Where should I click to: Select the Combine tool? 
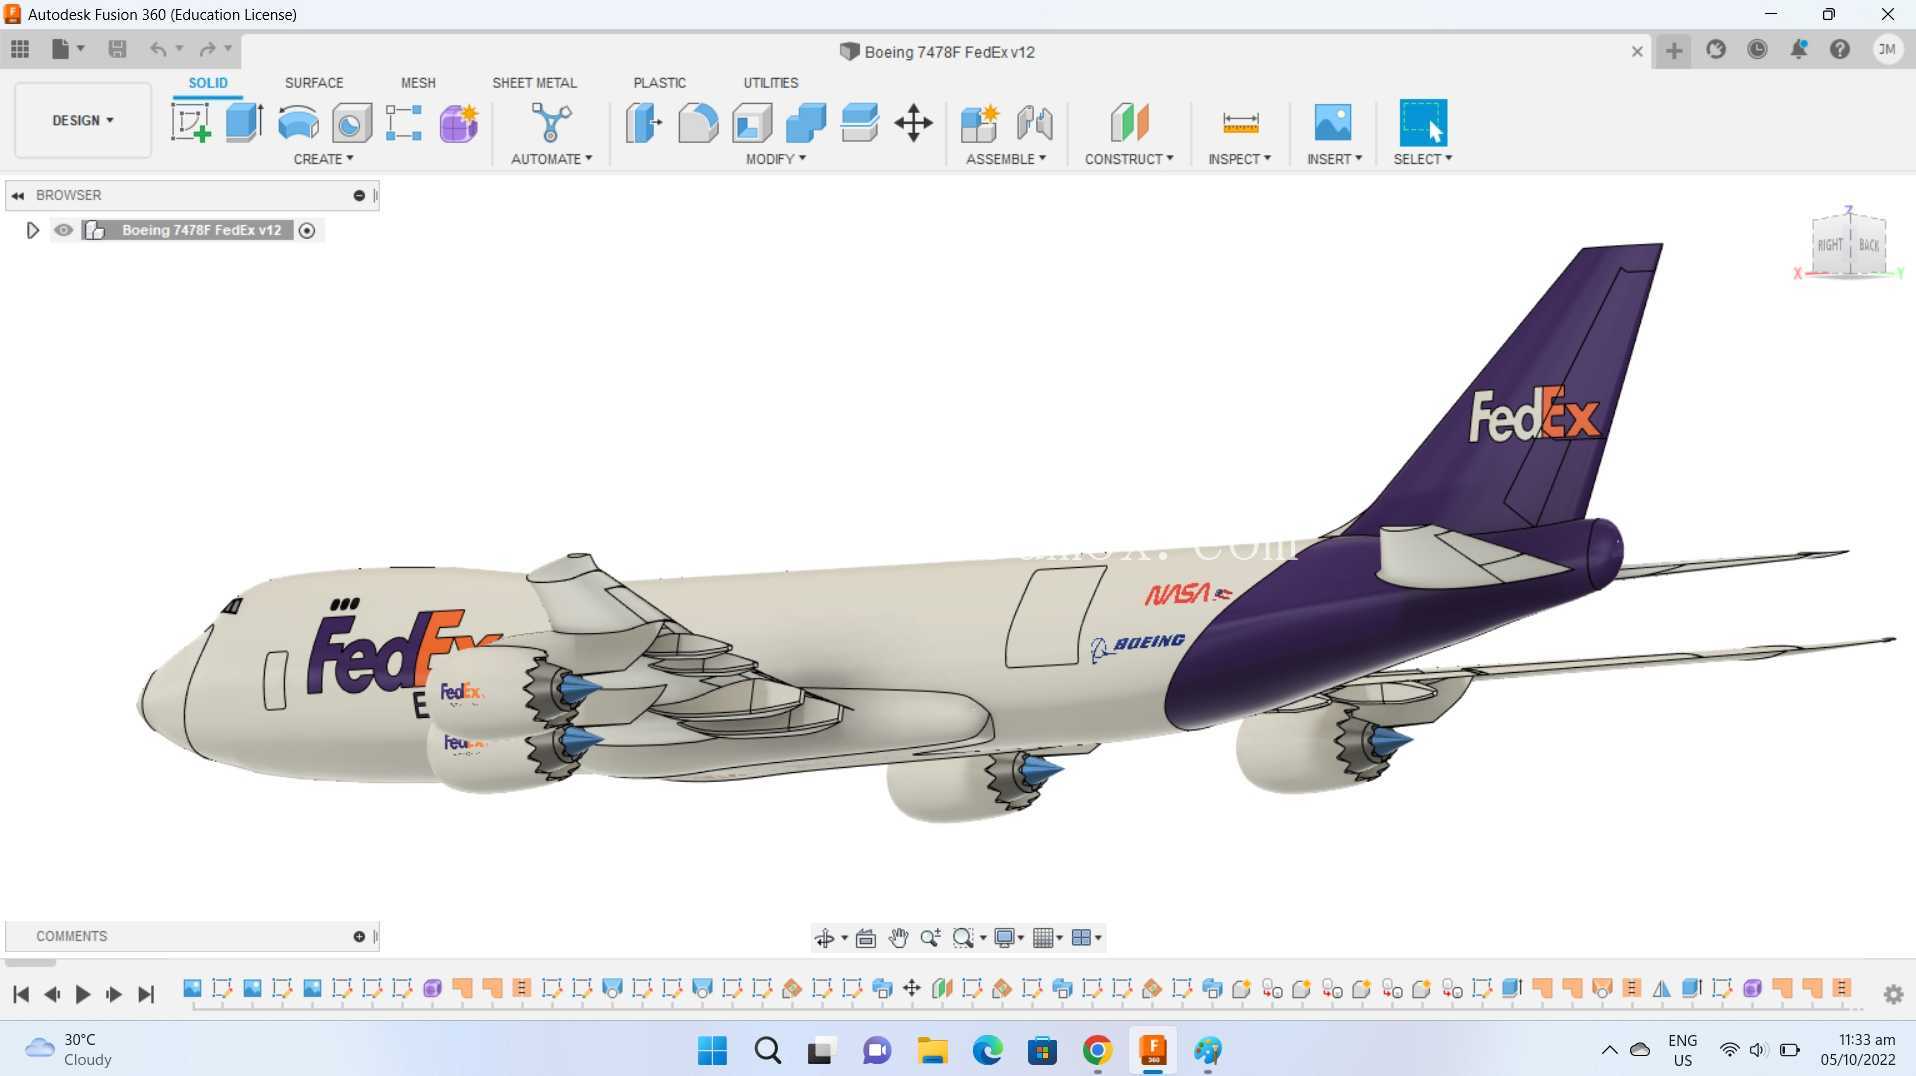click(806, 123)
